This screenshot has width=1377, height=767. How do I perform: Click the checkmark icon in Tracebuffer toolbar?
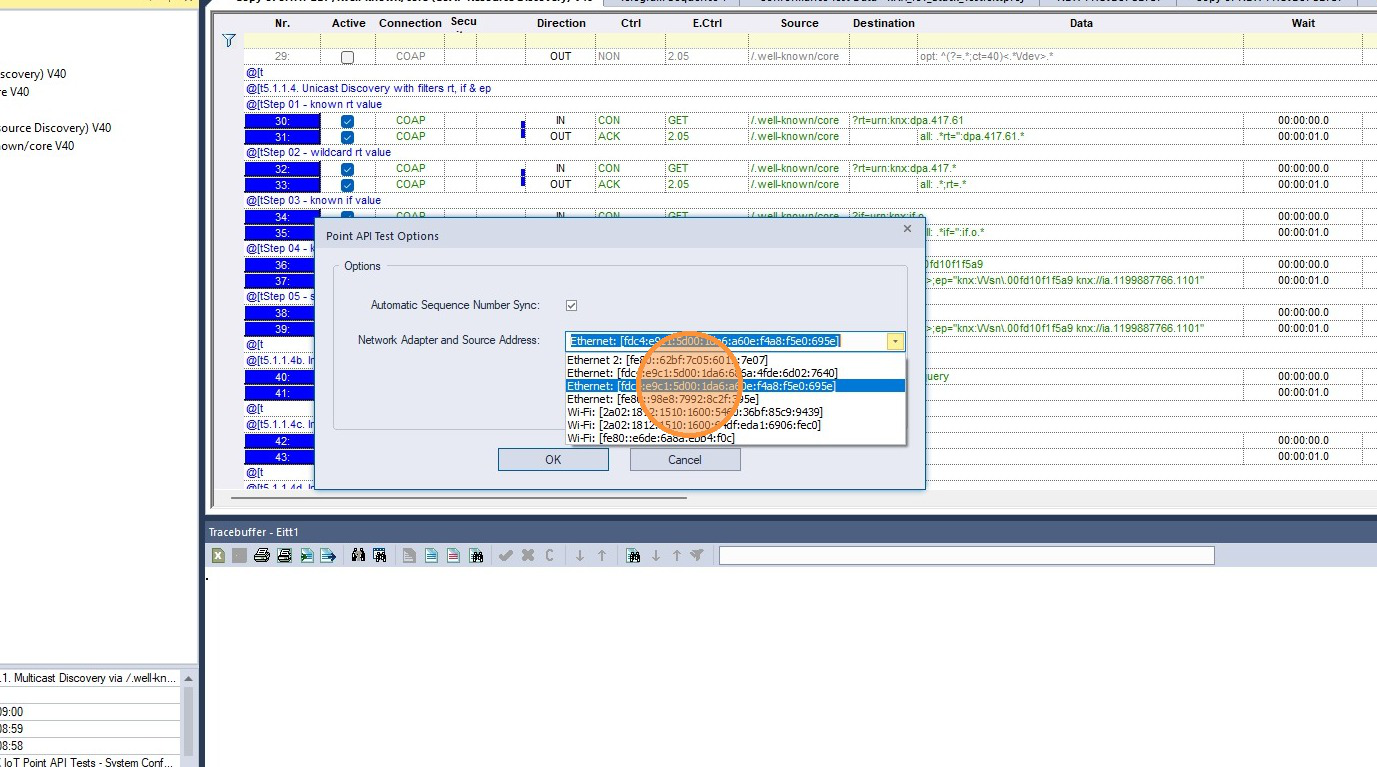tap(506, 556)
